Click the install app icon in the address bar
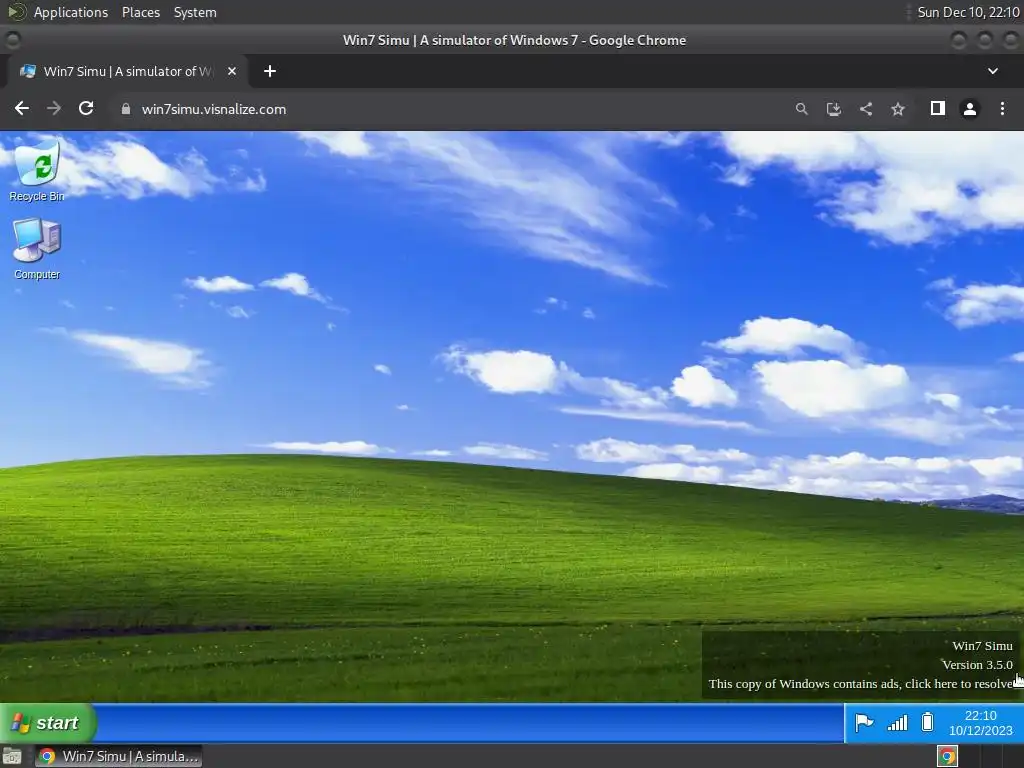 (833, 109)
